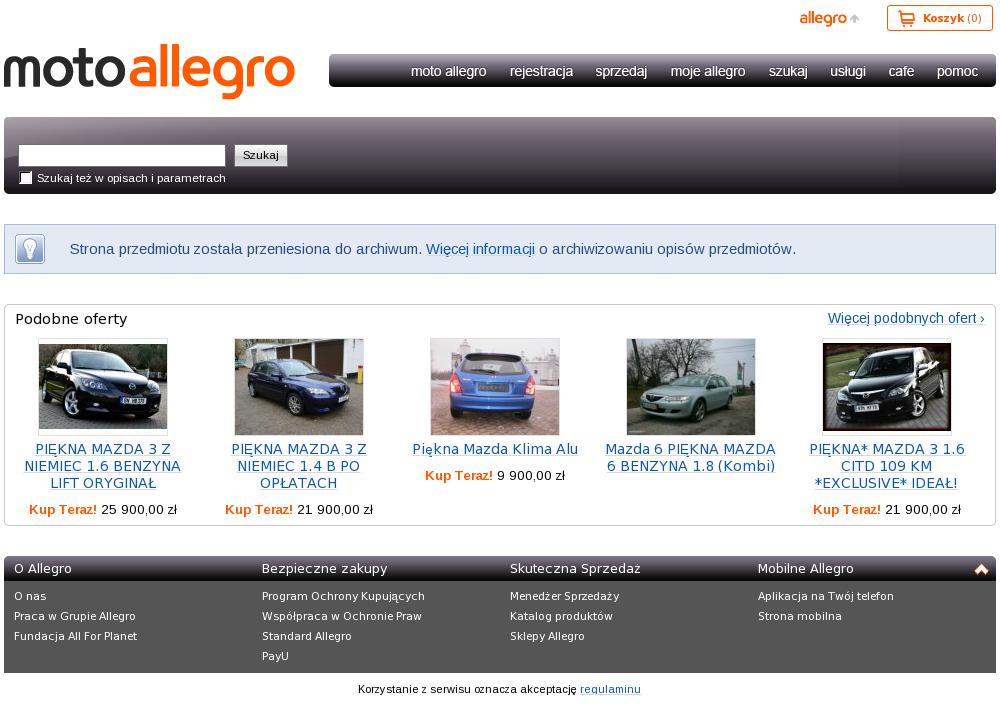Click the 25 900,00 zł price text
Screen dimensions: 1000x709
pos(139,509)
